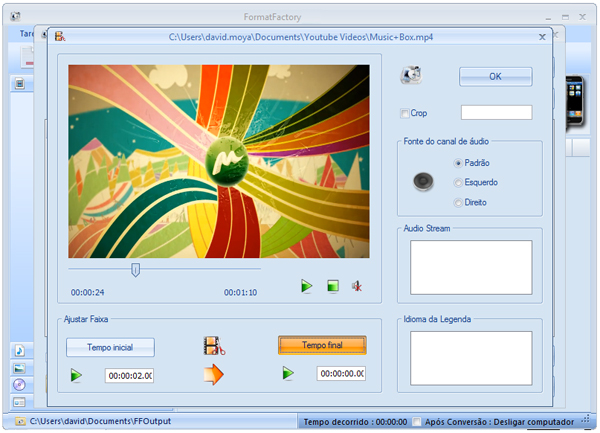The image size is (600, 433).
Task: Enable the Crop checkbox
Action: [x=405, y=113]
